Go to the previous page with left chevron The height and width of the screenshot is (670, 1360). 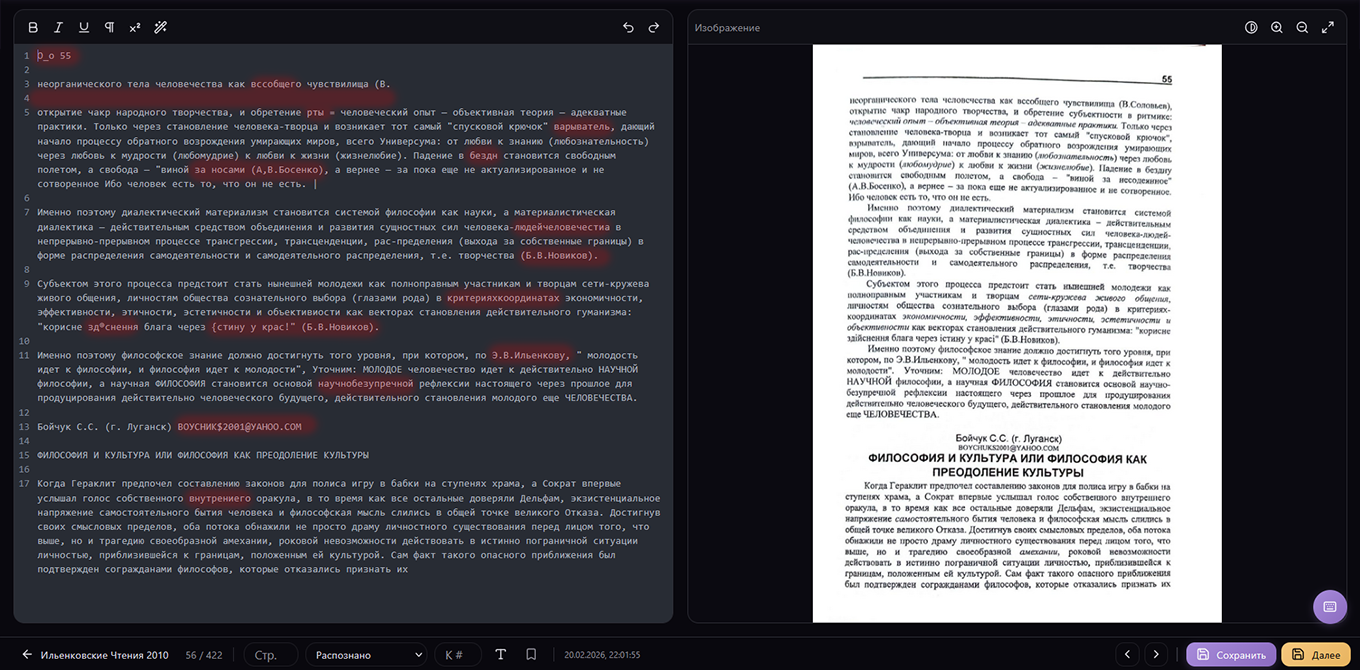click(x=1128, y=655)
